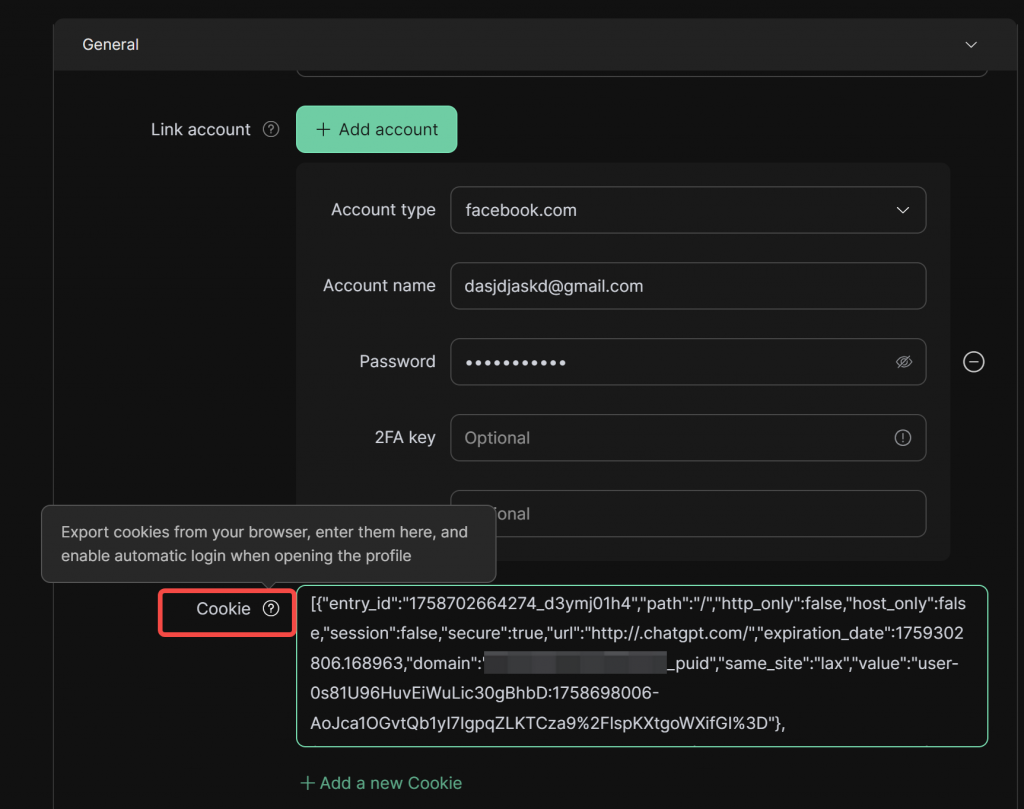Click the export cookies tooltip text
Viewport: 1024px width, 809px height.
265,543
